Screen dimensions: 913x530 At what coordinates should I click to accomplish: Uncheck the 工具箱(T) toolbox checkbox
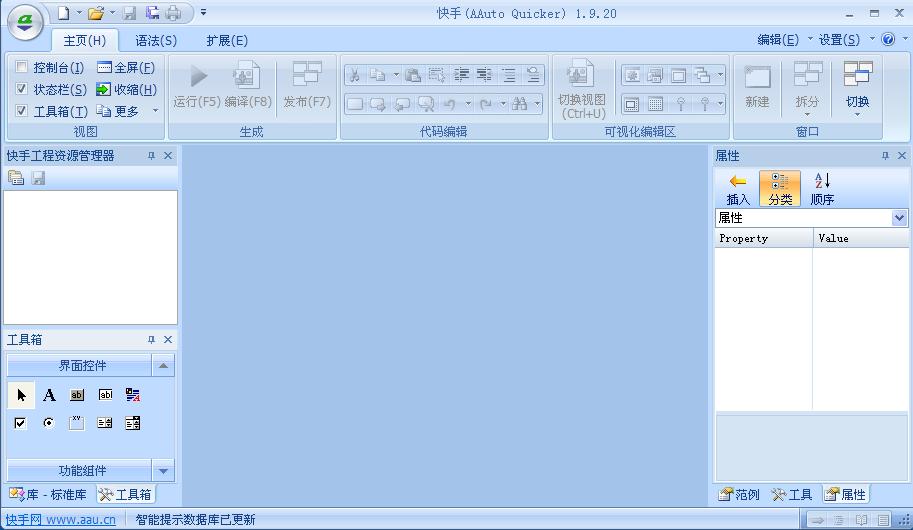point(22,111)
